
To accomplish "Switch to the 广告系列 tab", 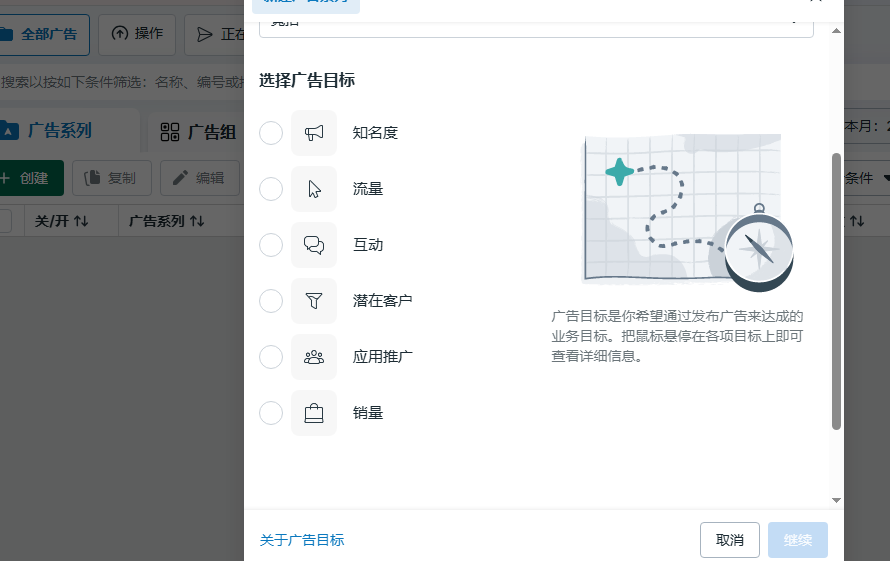I will 60,130.
